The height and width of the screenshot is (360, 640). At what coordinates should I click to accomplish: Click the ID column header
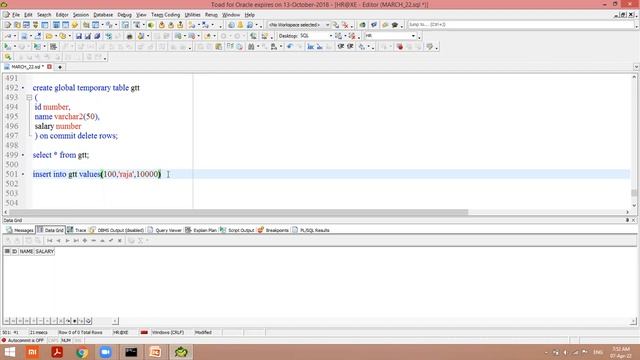[14, 251]
